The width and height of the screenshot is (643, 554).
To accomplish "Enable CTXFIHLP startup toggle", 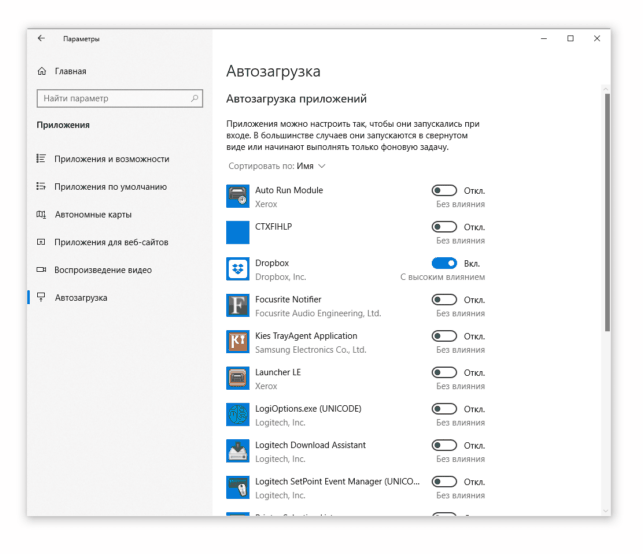I will point(444,227).
